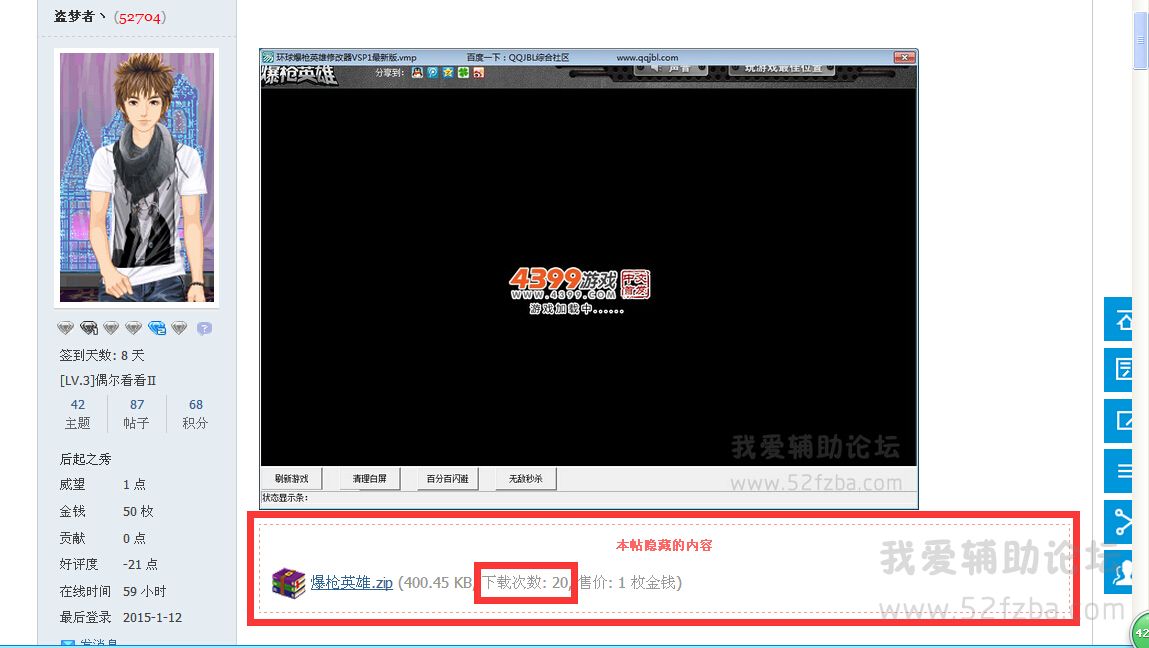Screen dimensions: 1149x648
Task: Click the user's avatar picture
Action: (137, 177)
